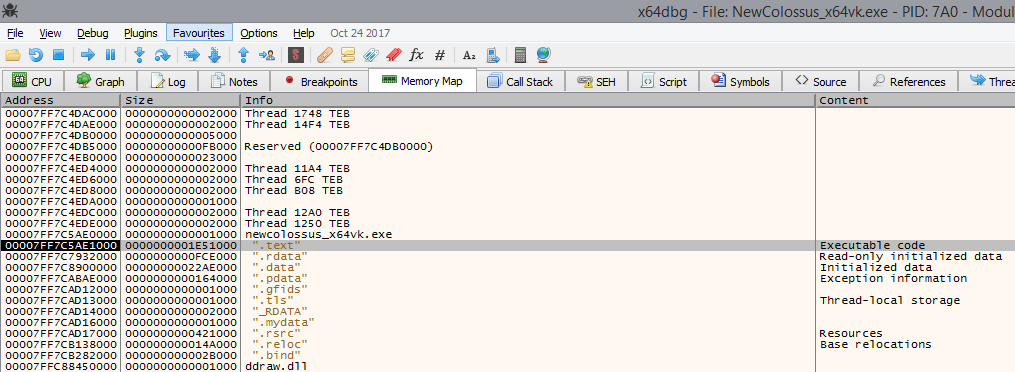Click the Find Intermodular Calls phone icon

[x=492, y=55]
